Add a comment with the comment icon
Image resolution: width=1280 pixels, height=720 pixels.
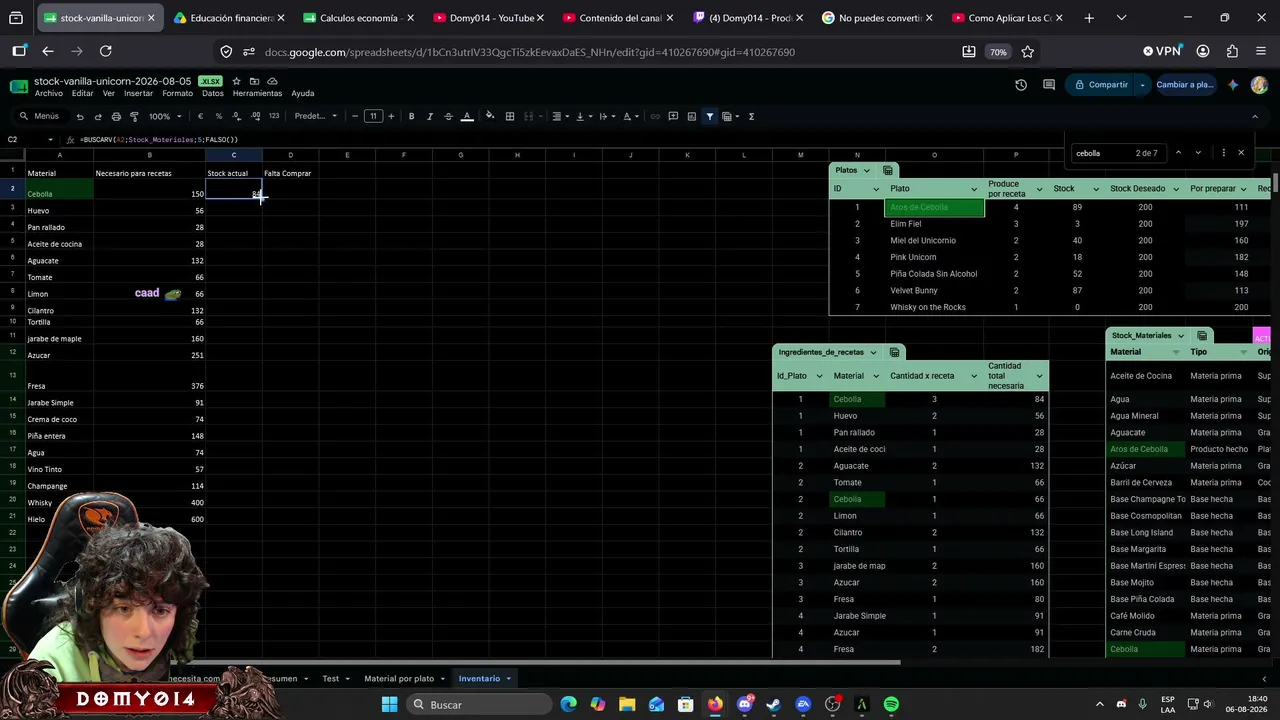click(673, 116)
